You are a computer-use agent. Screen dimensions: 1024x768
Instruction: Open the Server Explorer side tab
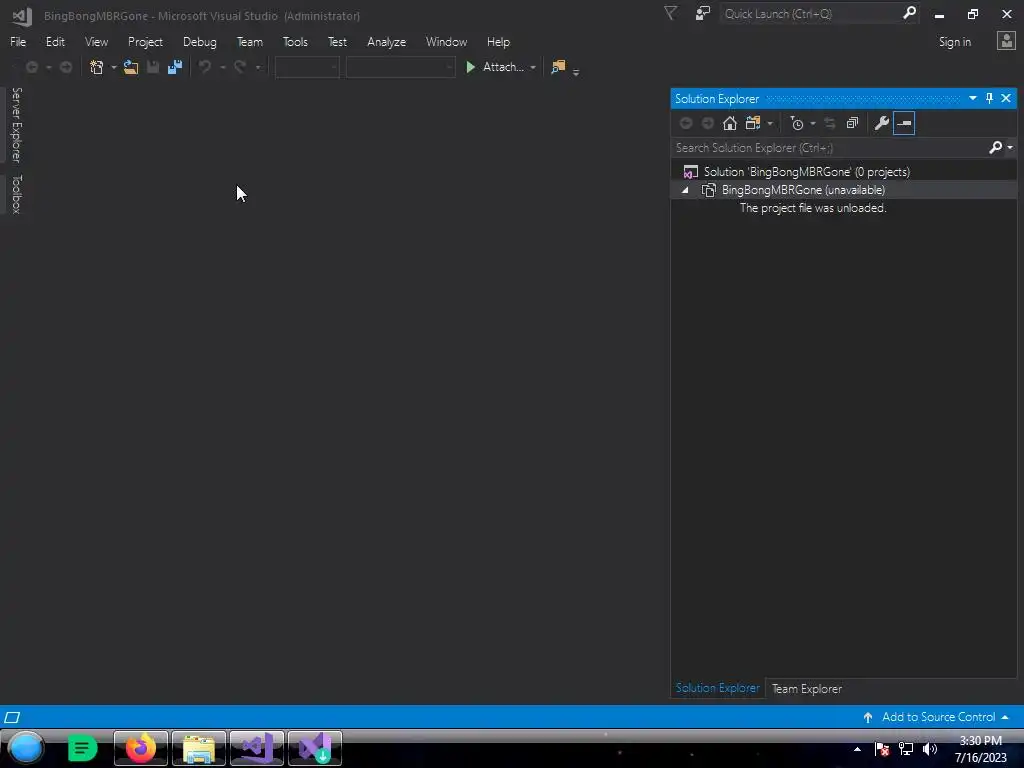(x=16, y=125)
